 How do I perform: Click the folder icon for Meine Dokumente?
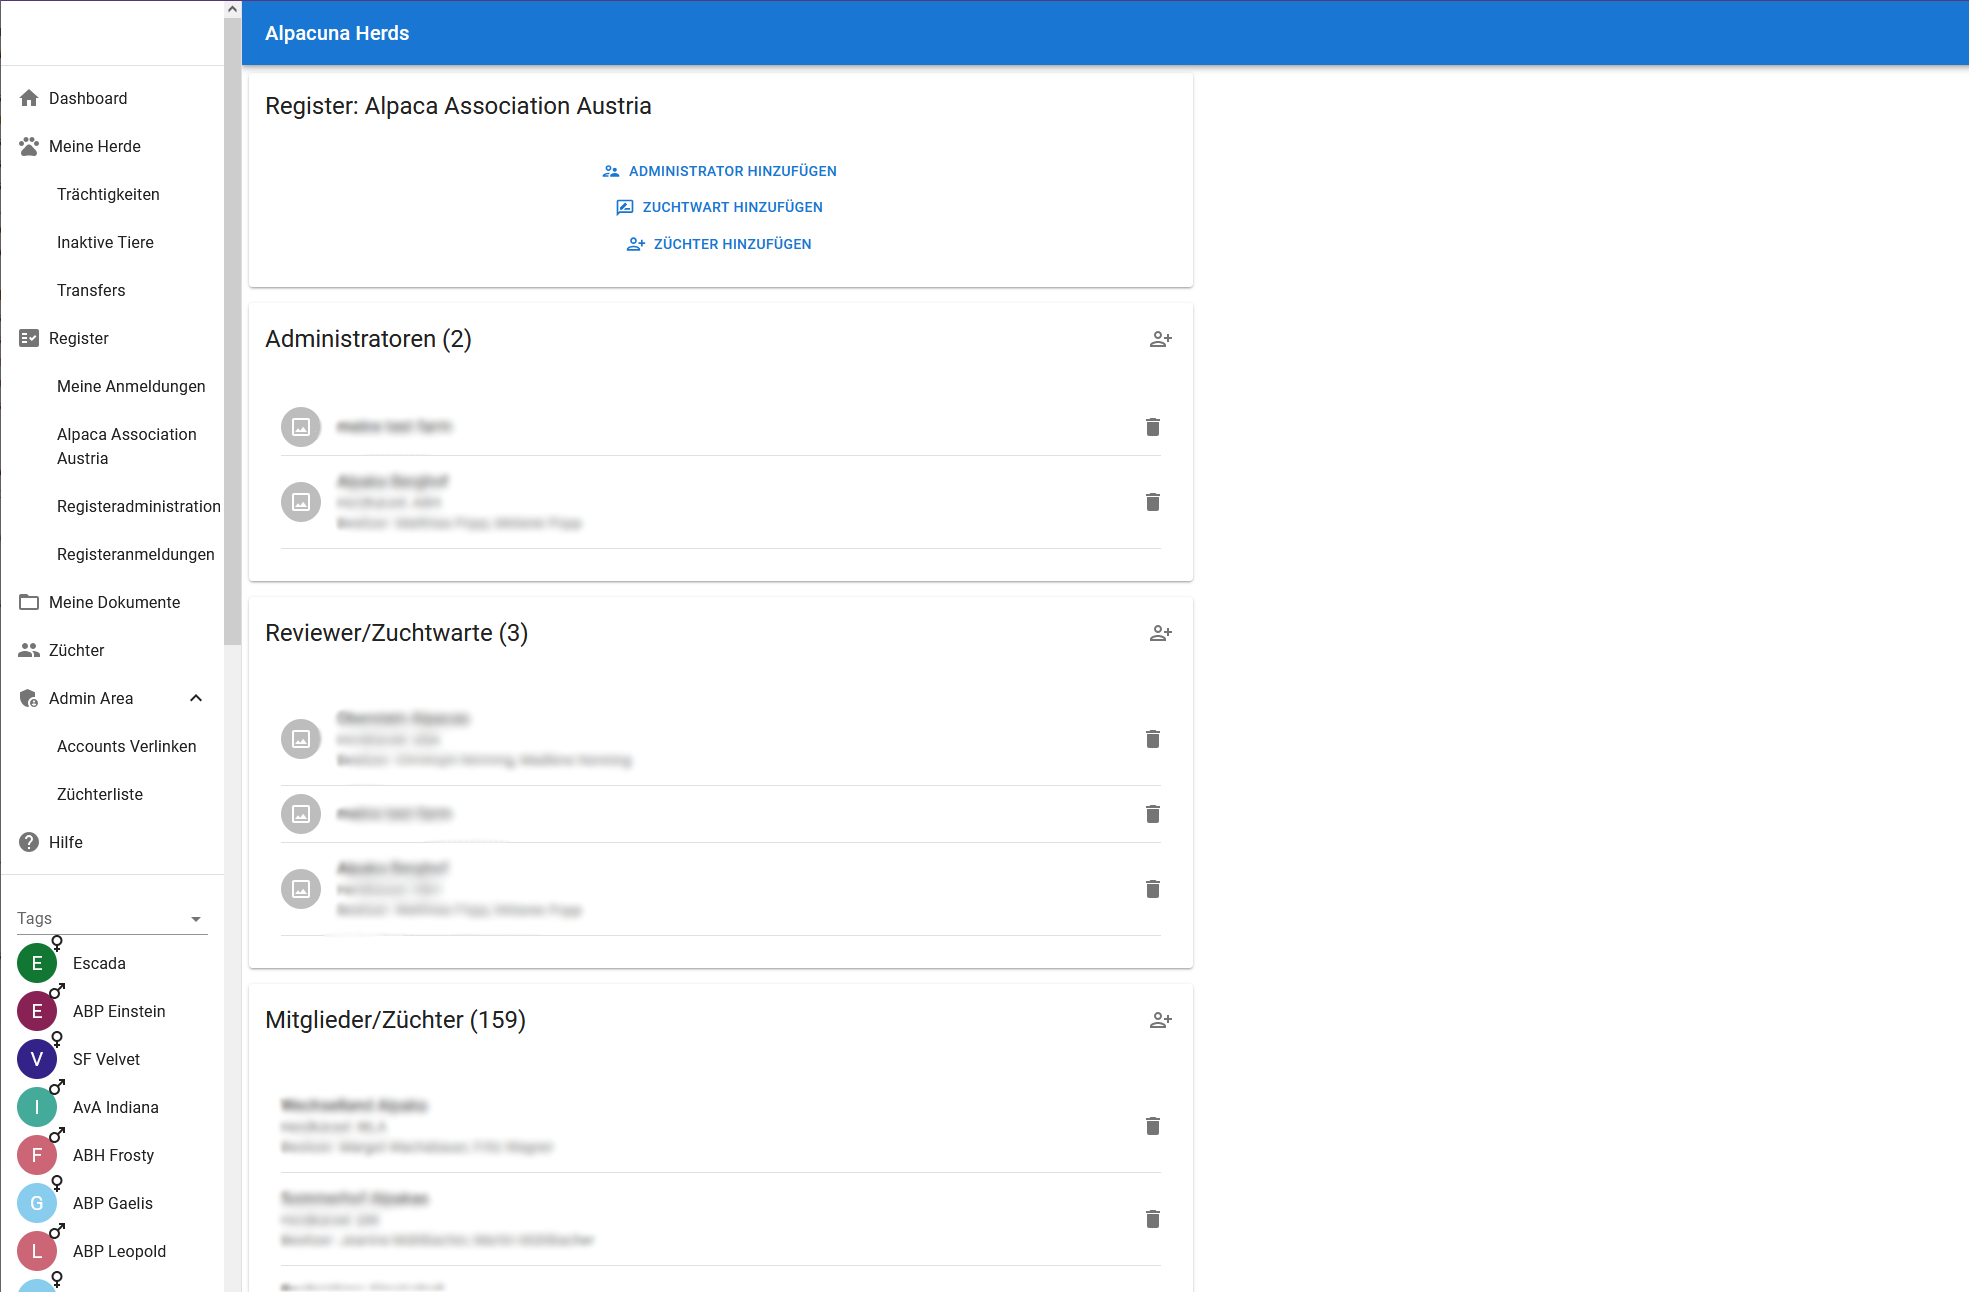(29, 602)
